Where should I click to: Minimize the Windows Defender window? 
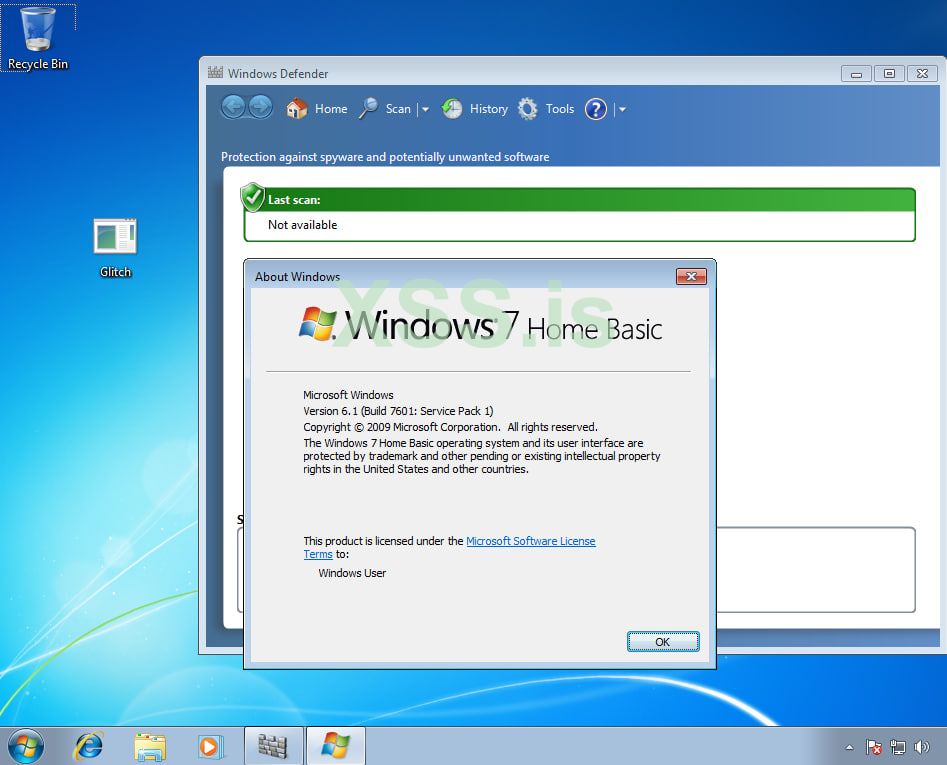pos(856,74)
